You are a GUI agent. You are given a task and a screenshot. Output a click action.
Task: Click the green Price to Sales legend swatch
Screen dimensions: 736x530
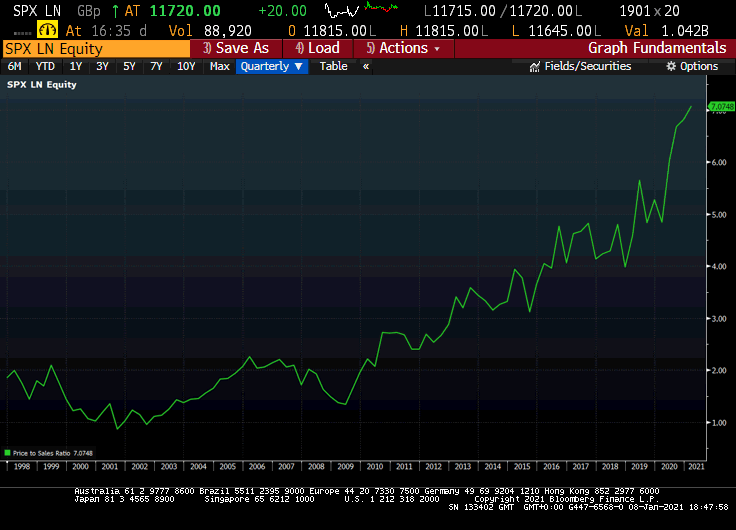[7, 453]
